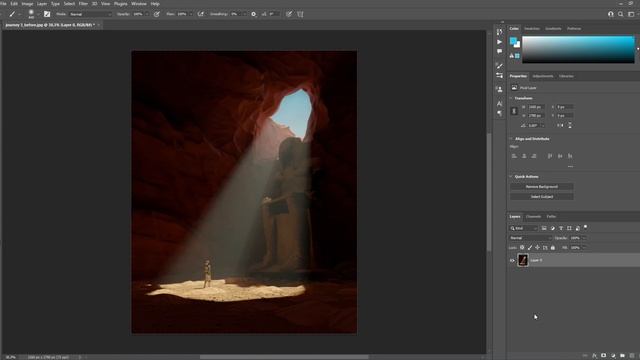640x360 pixels.
Task: Open the layer blending mode Normal dropdown
Action: coord(530,238)
